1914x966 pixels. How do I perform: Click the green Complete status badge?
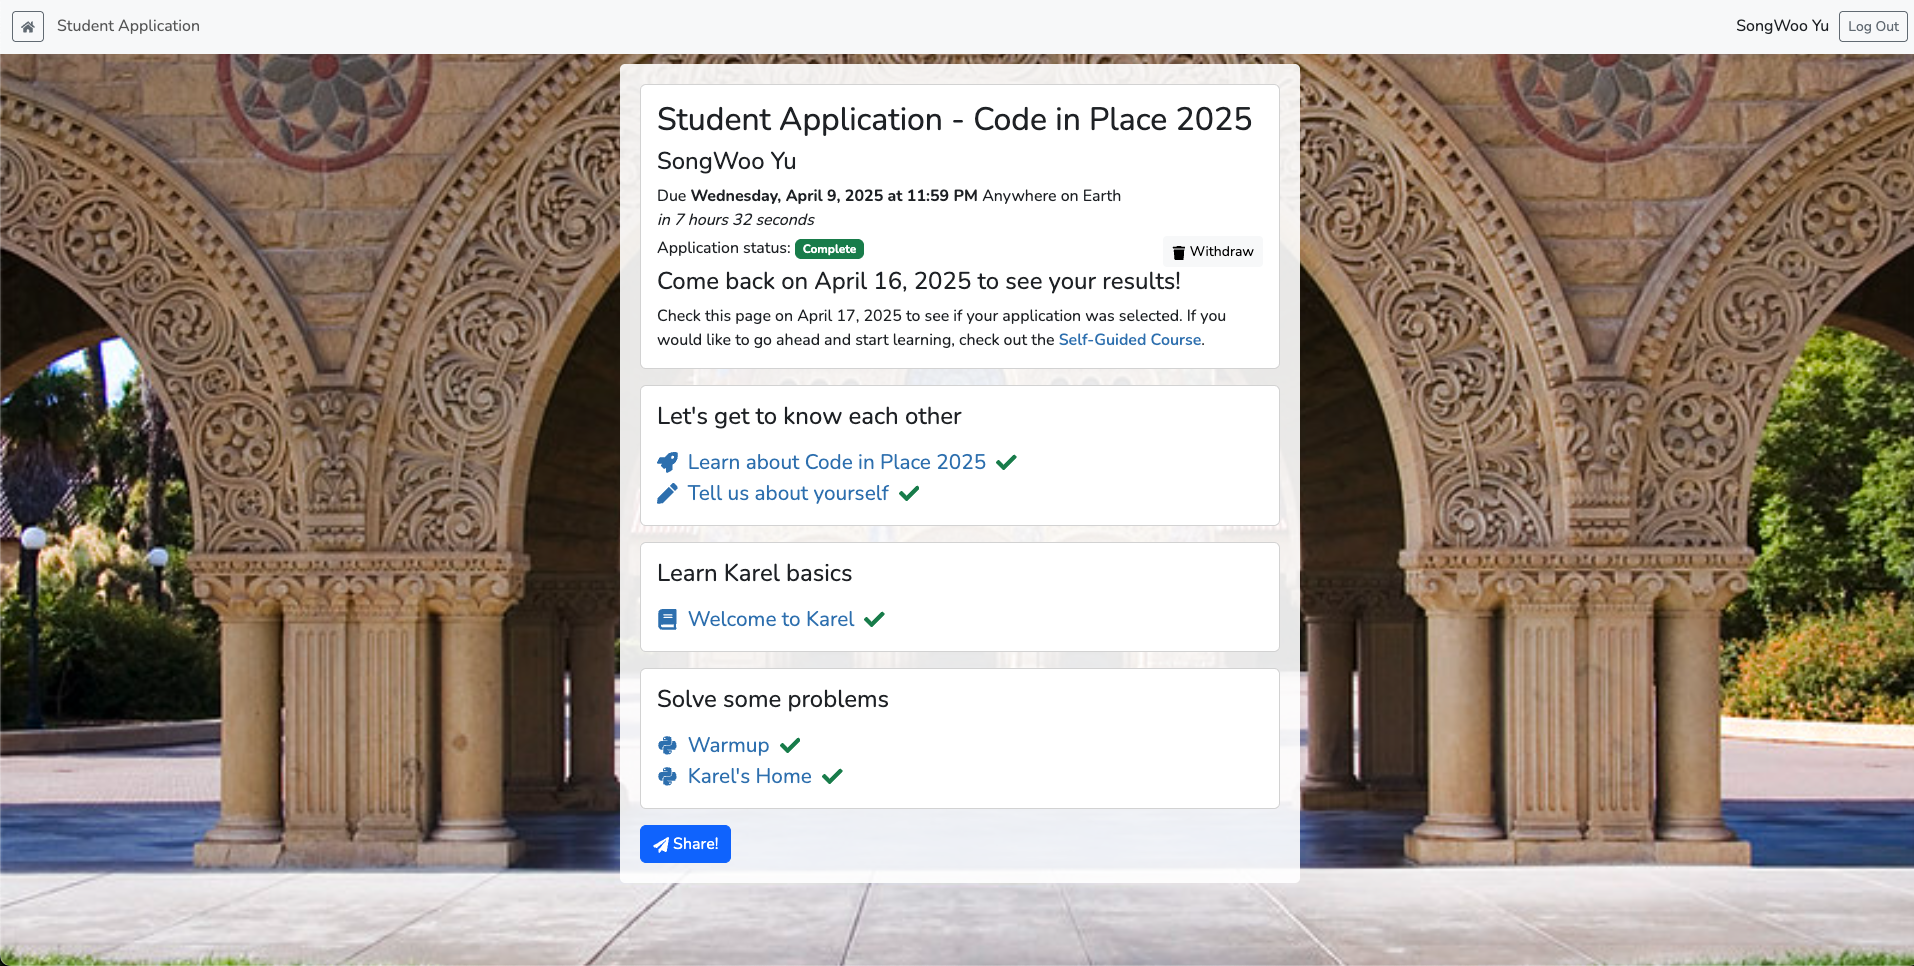point(829,249)
